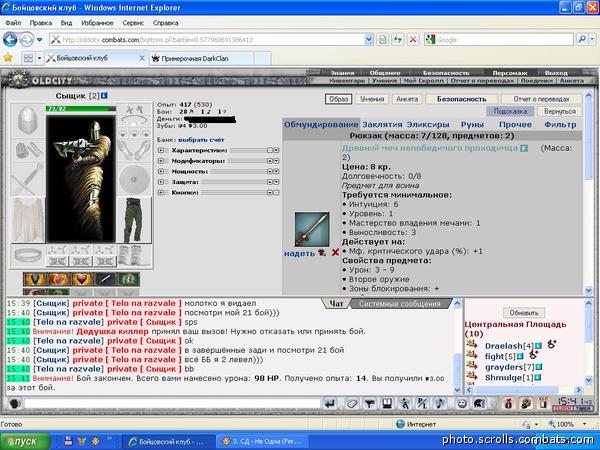Open the quick tabs dropdown arrow

pyautogui.click(x=39, y=58)
